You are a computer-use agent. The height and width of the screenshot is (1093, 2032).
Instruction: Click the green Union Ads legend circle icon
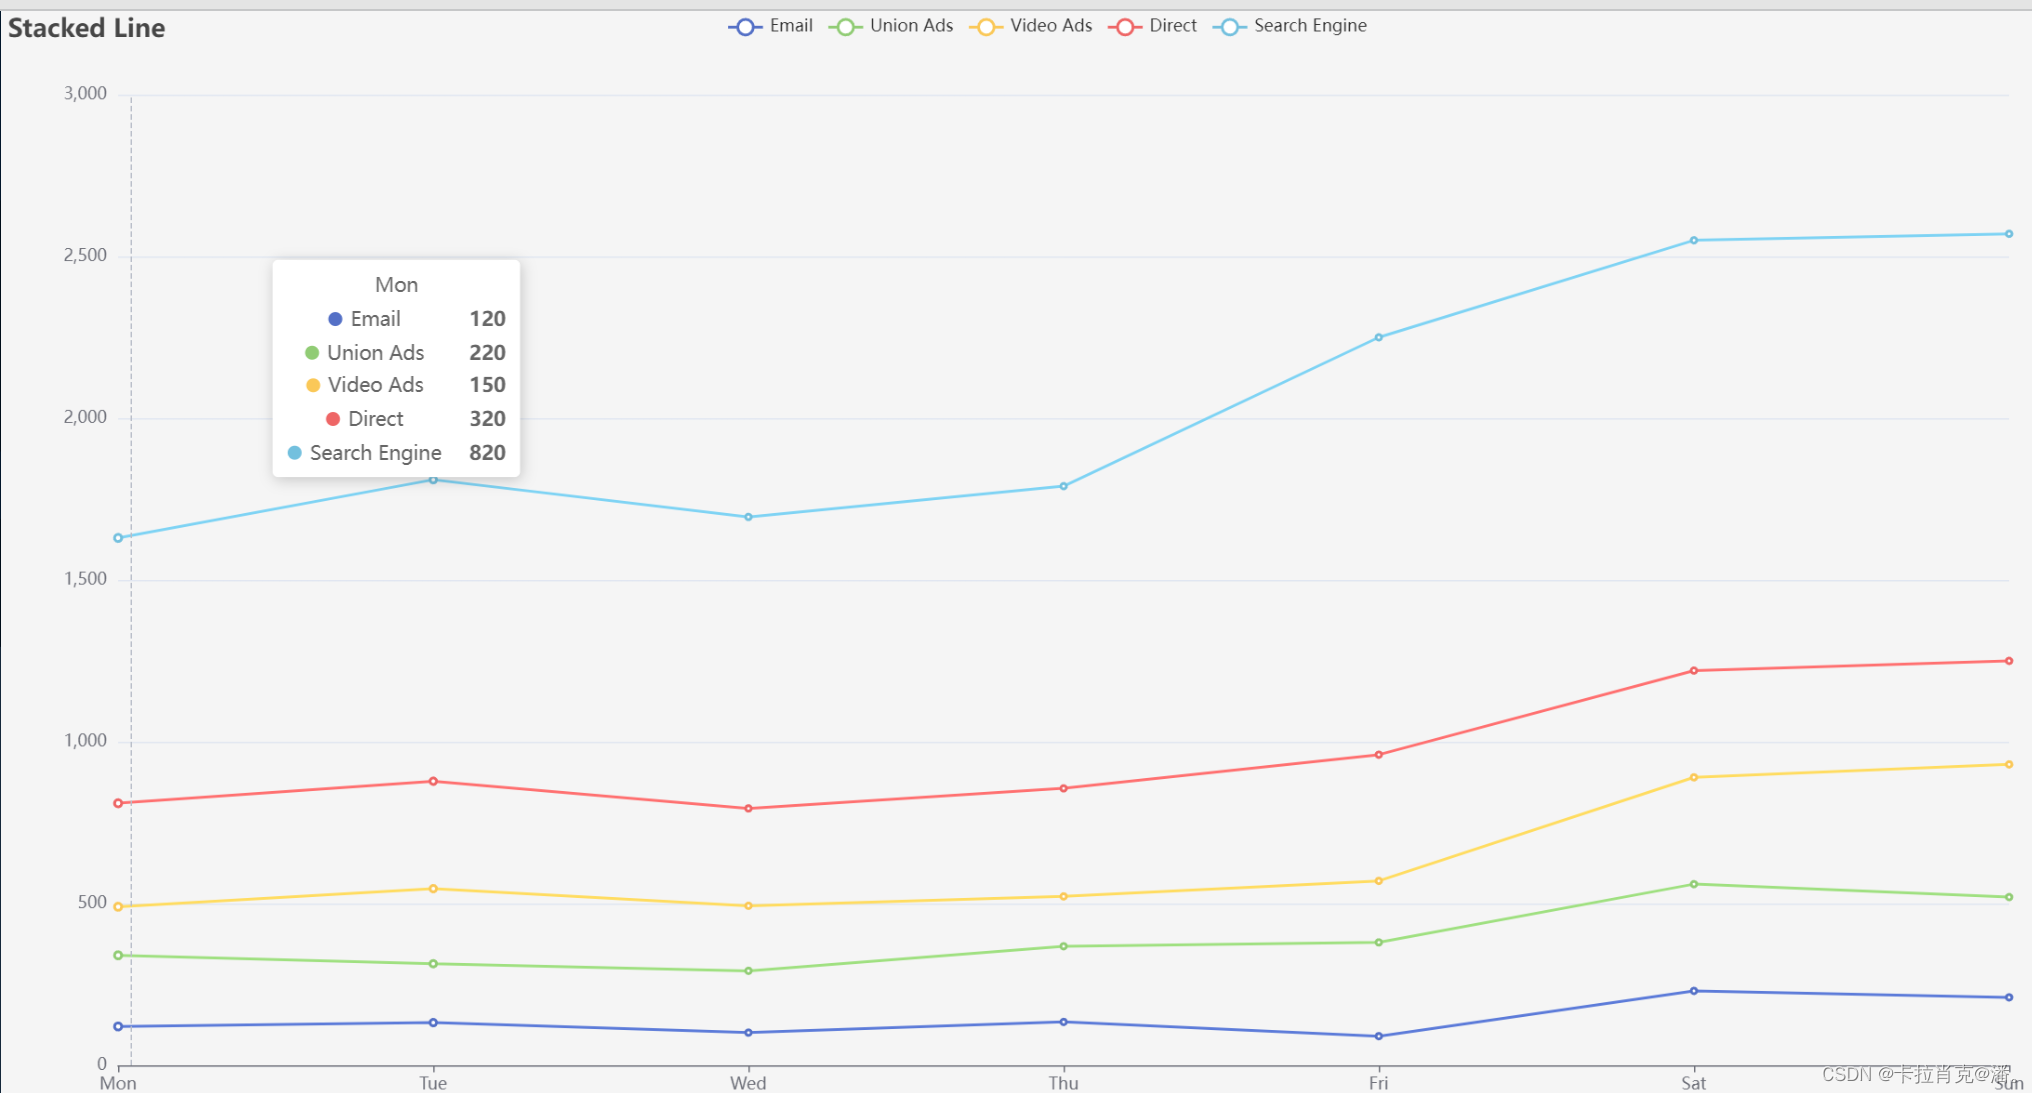coord(846,26)
